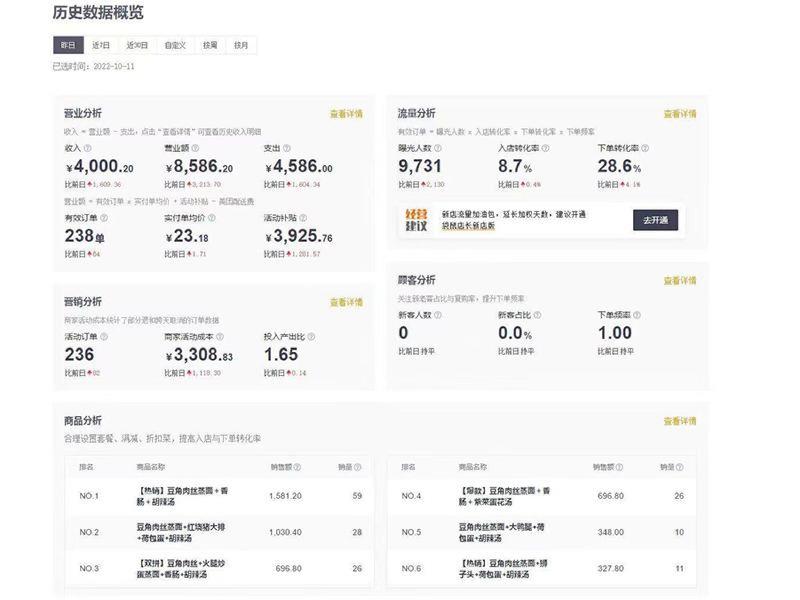The image size is (800, 600).
Task: Click question icon next to 有效订单
Action: tap(104, 218)
